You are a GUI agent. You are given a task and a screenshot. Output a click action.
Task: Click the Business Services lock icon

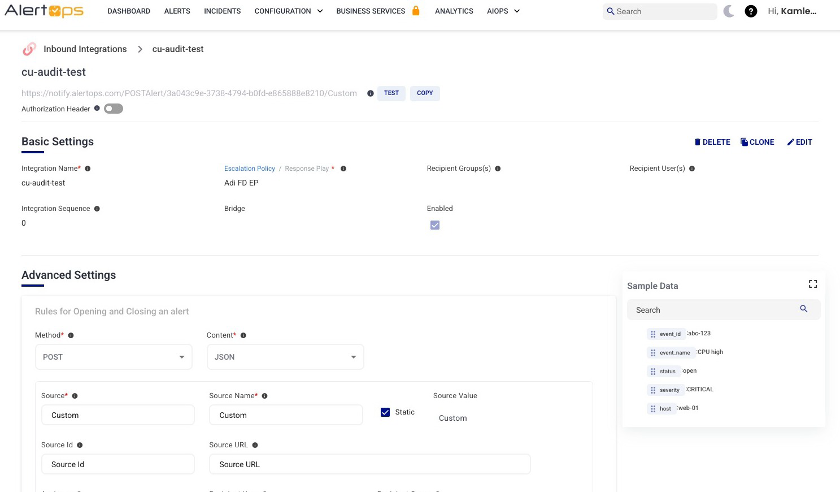click(416, 11)
